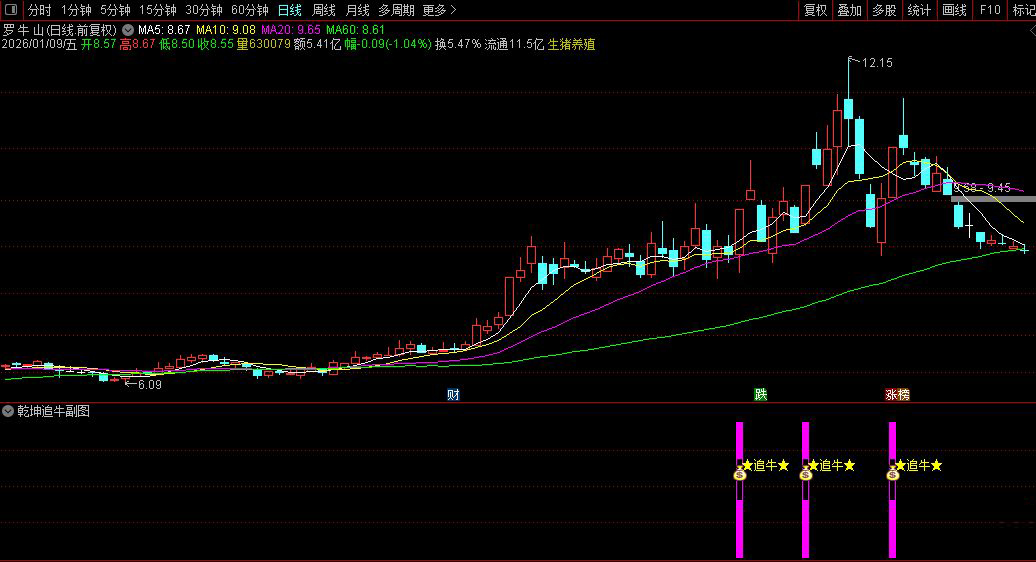Switch to the 月线 monthly chart tab

pyautogui.click(x=357, y=10)
